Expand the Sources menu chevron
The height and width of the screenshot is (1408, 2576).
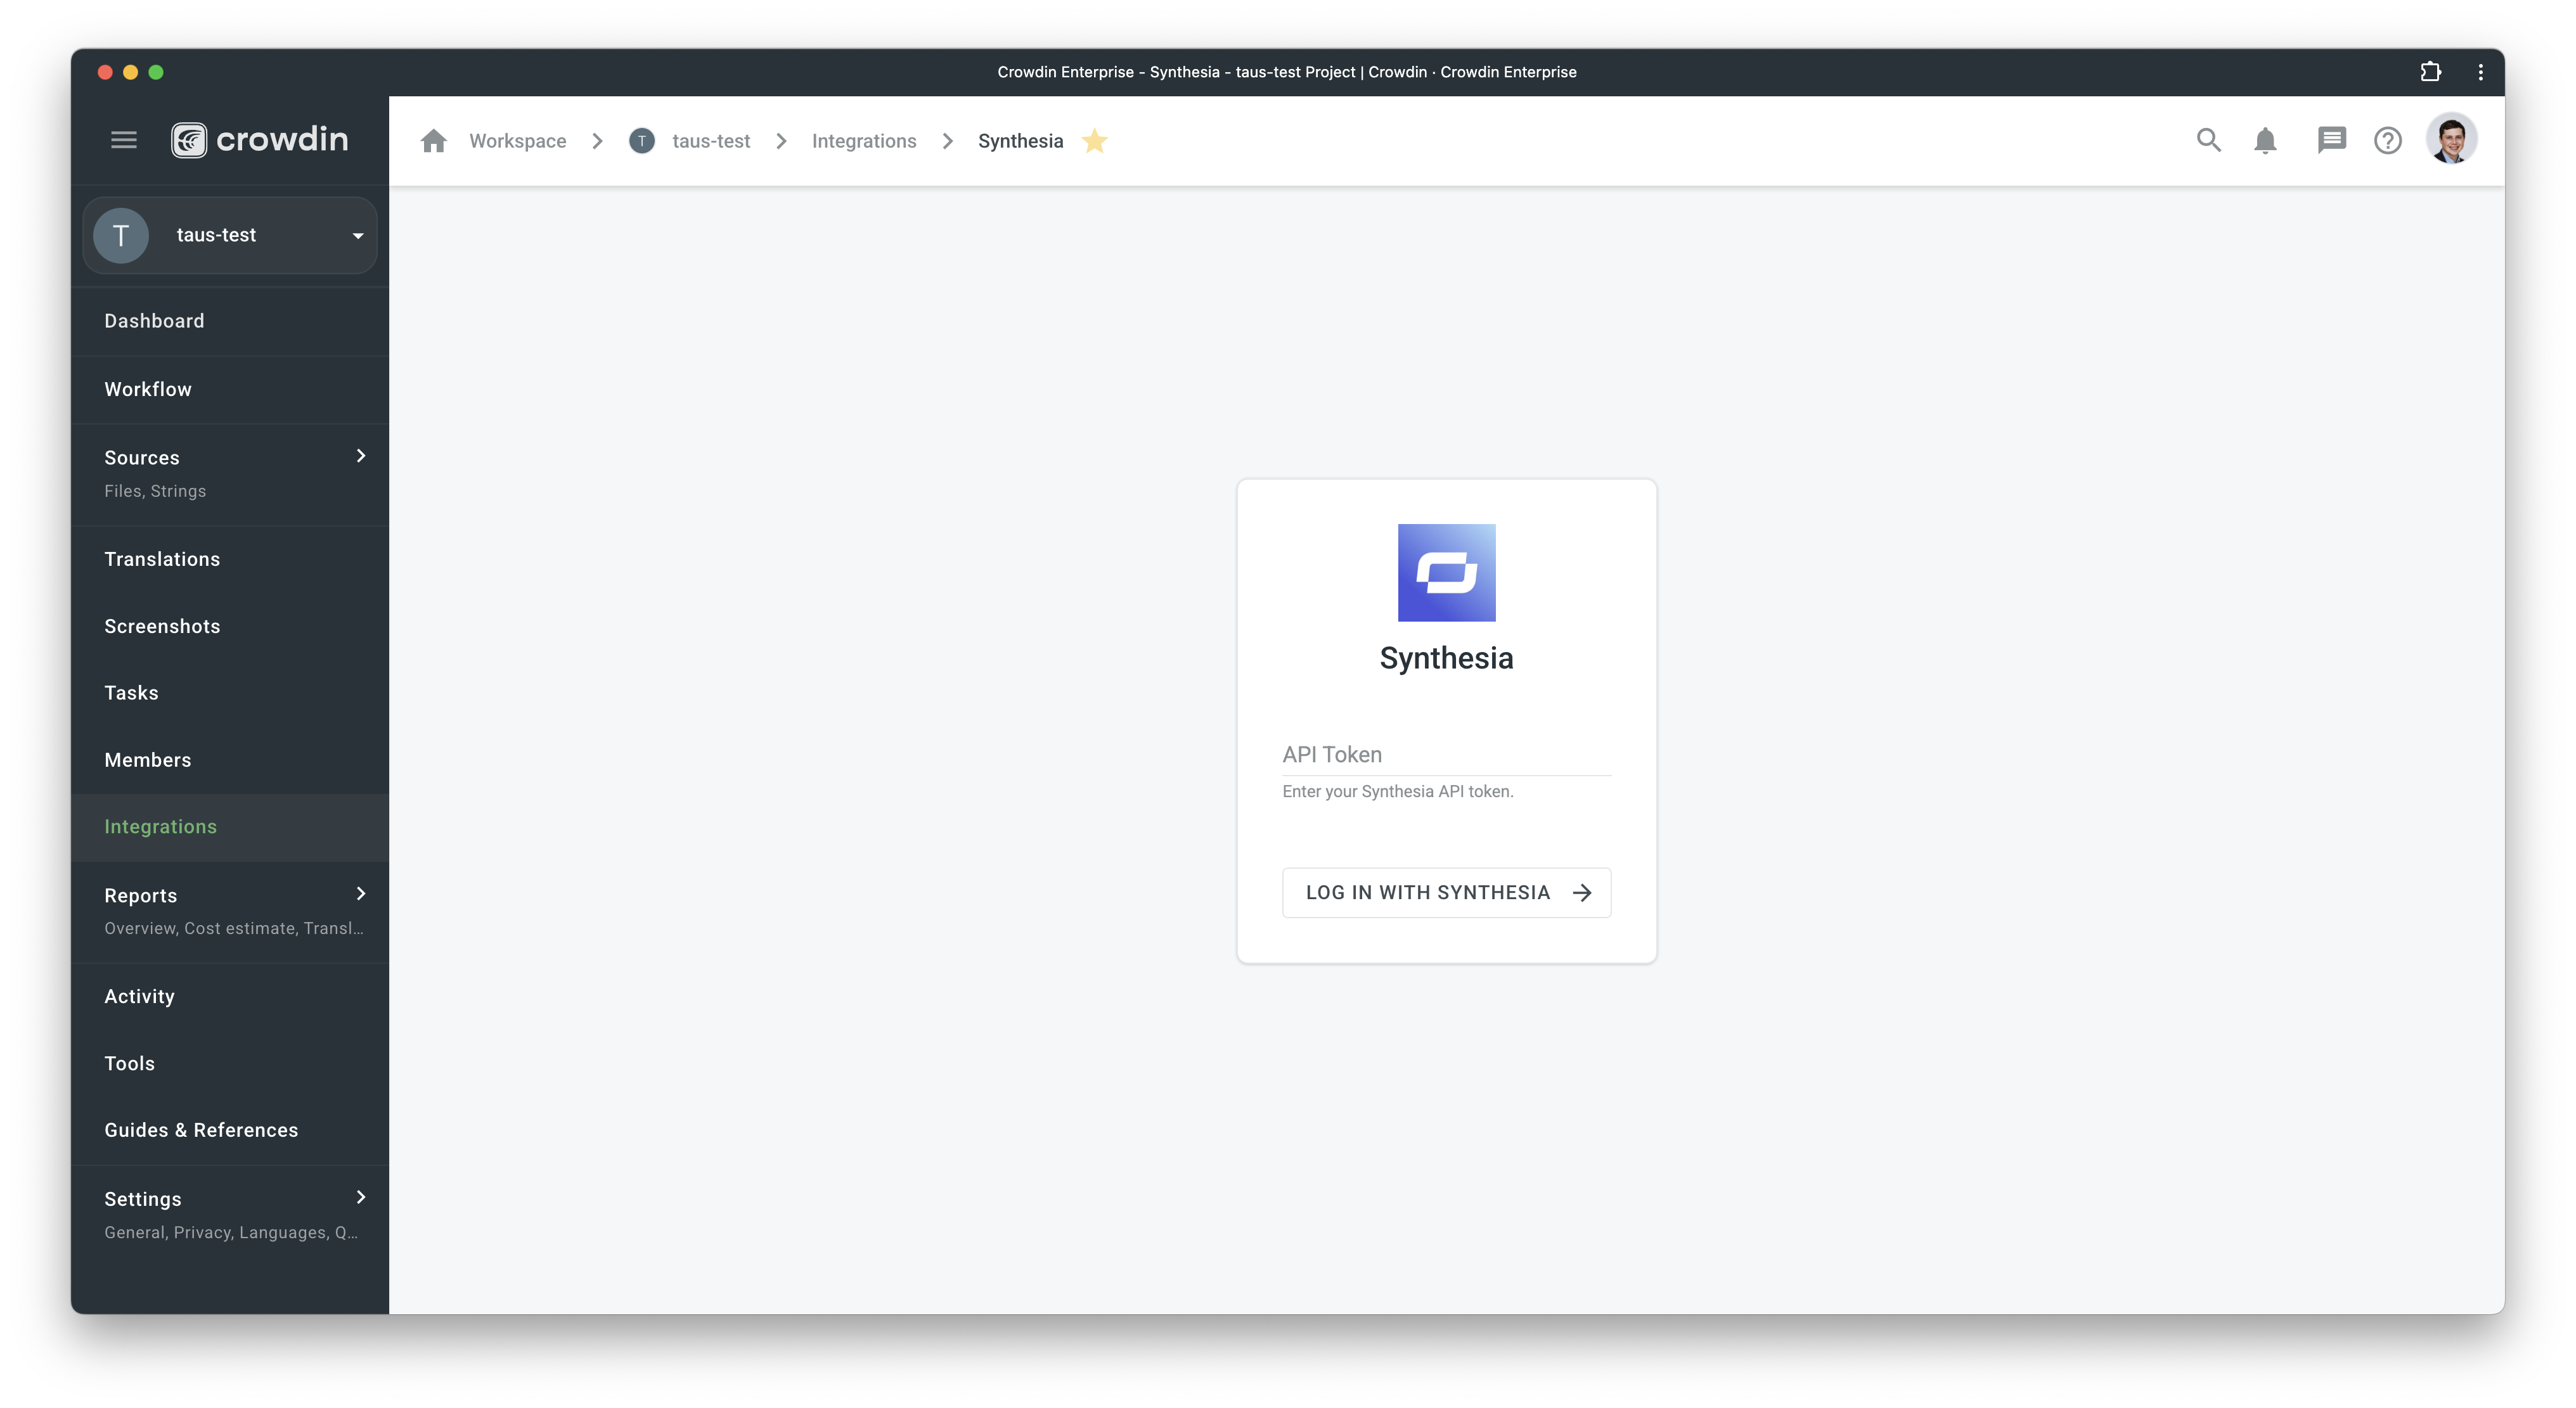pos(361,456)
